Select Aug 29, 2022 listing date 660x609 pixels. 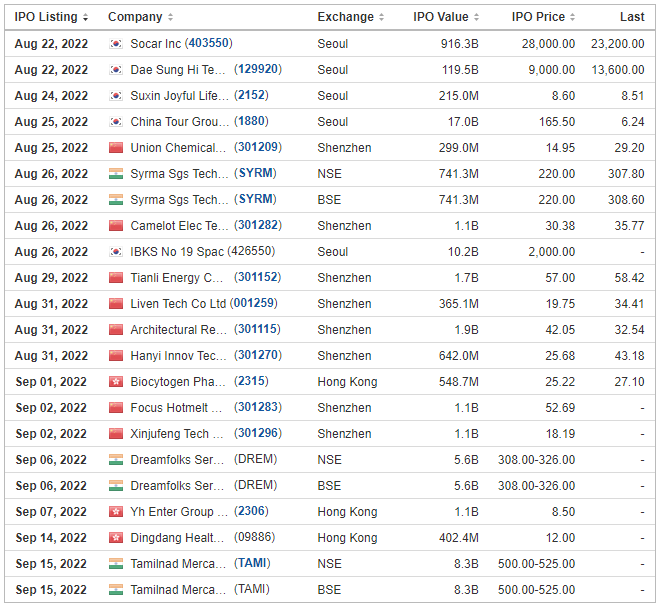tap(51, 278)
